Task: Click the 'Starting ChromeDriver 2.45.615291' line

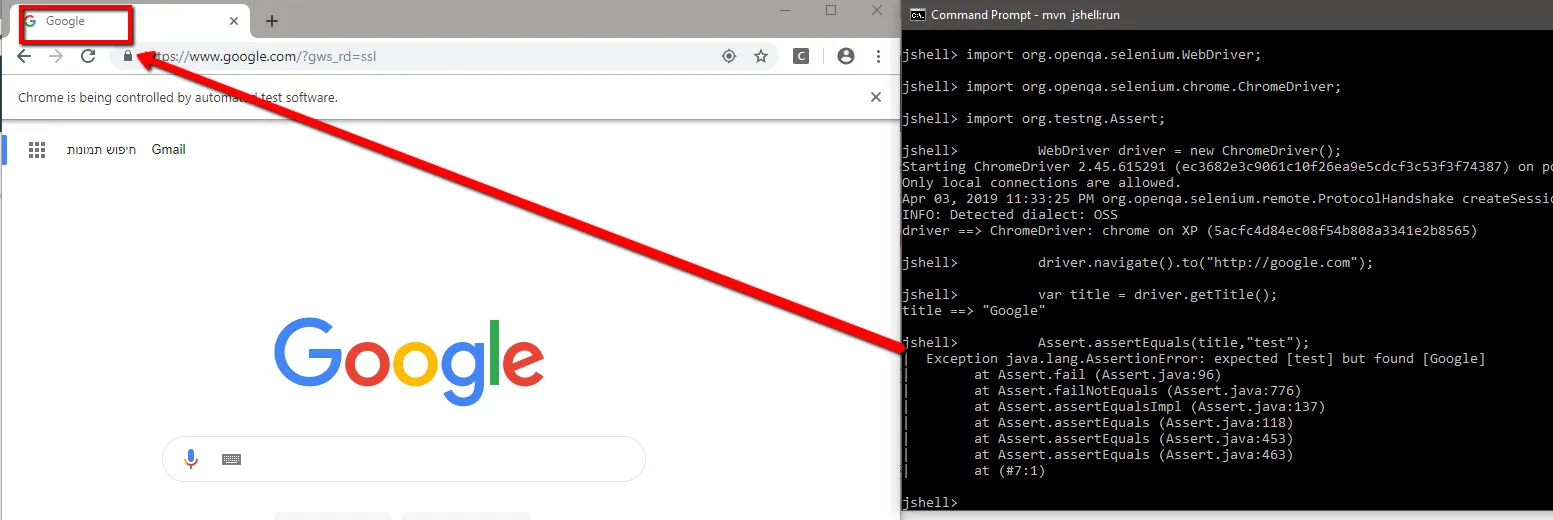Action: [x=1227, y=167]
